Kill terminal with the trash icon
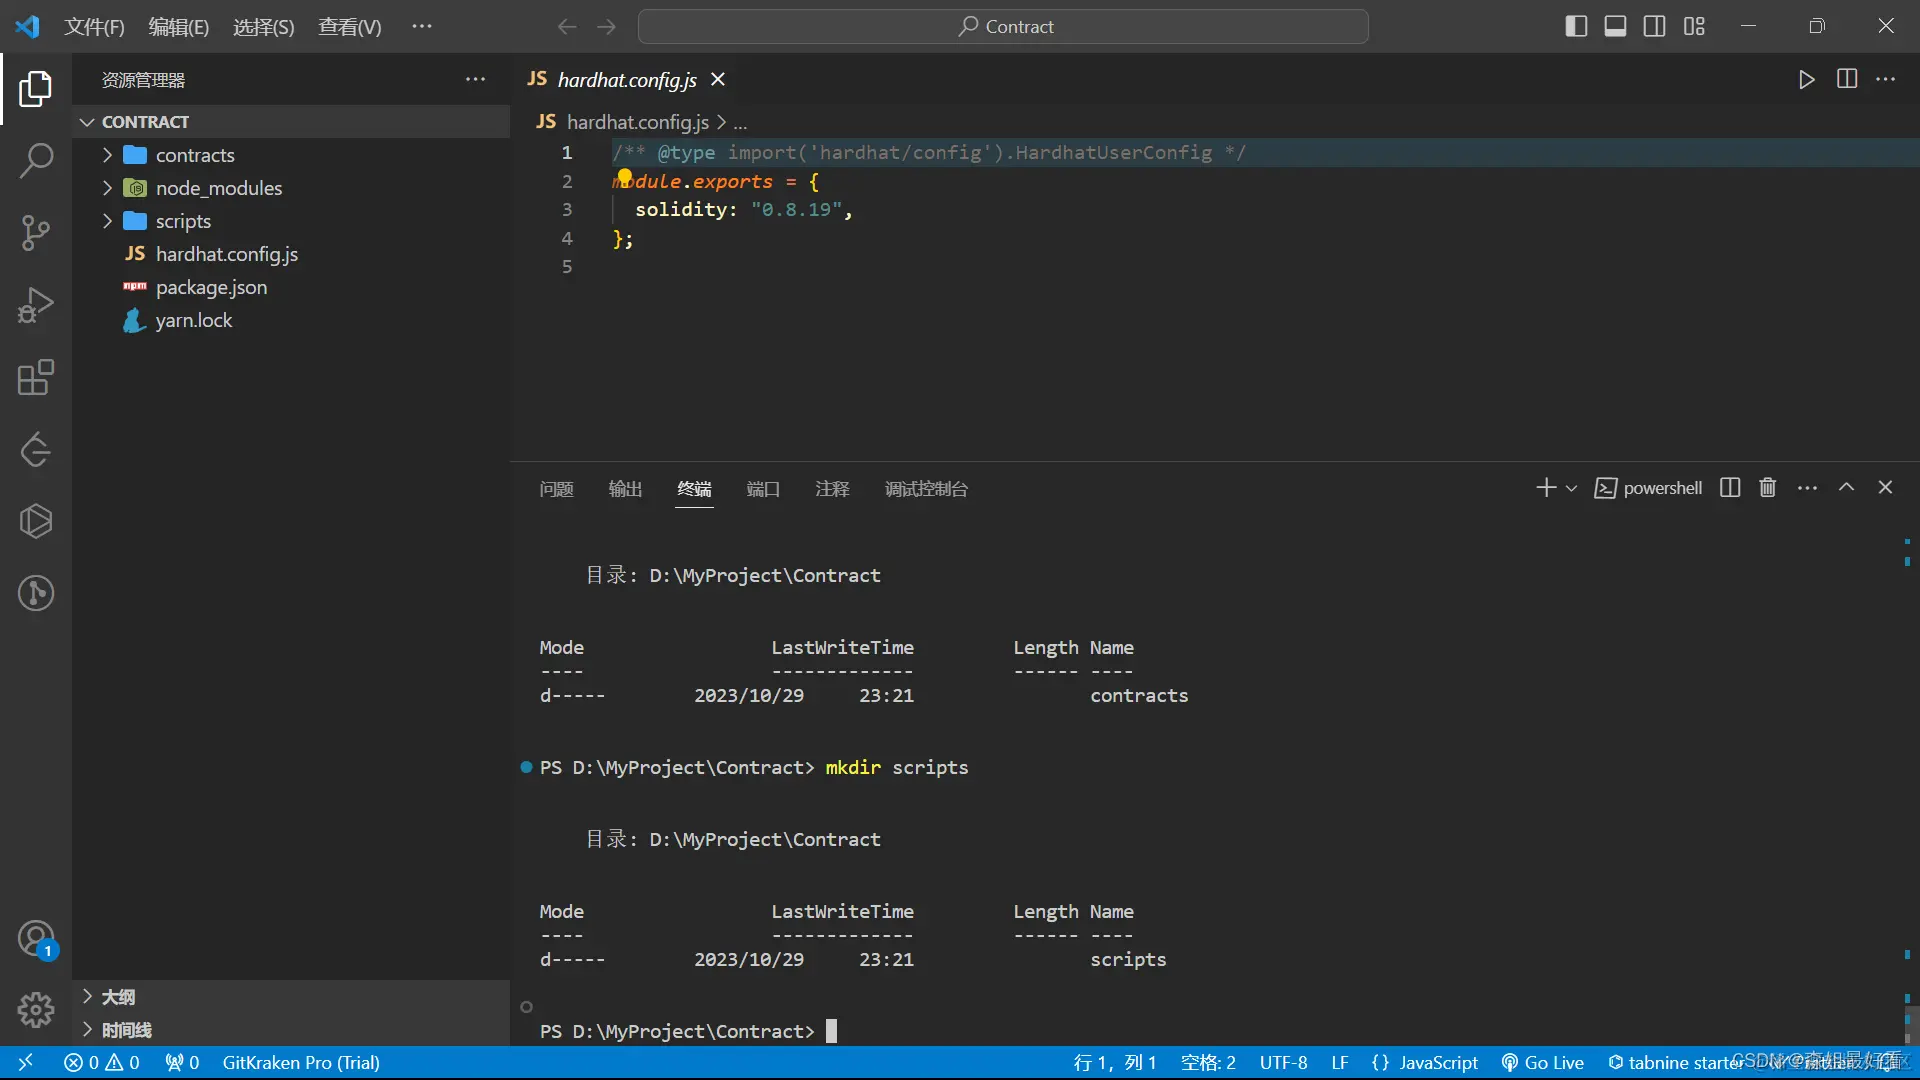This screenshot has height=1080, width=1920. [x=1767, y=487]
